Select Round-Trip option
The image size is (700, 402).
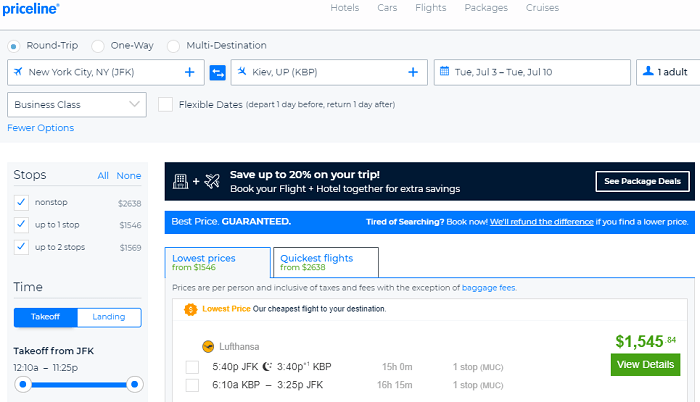[13, 46]
